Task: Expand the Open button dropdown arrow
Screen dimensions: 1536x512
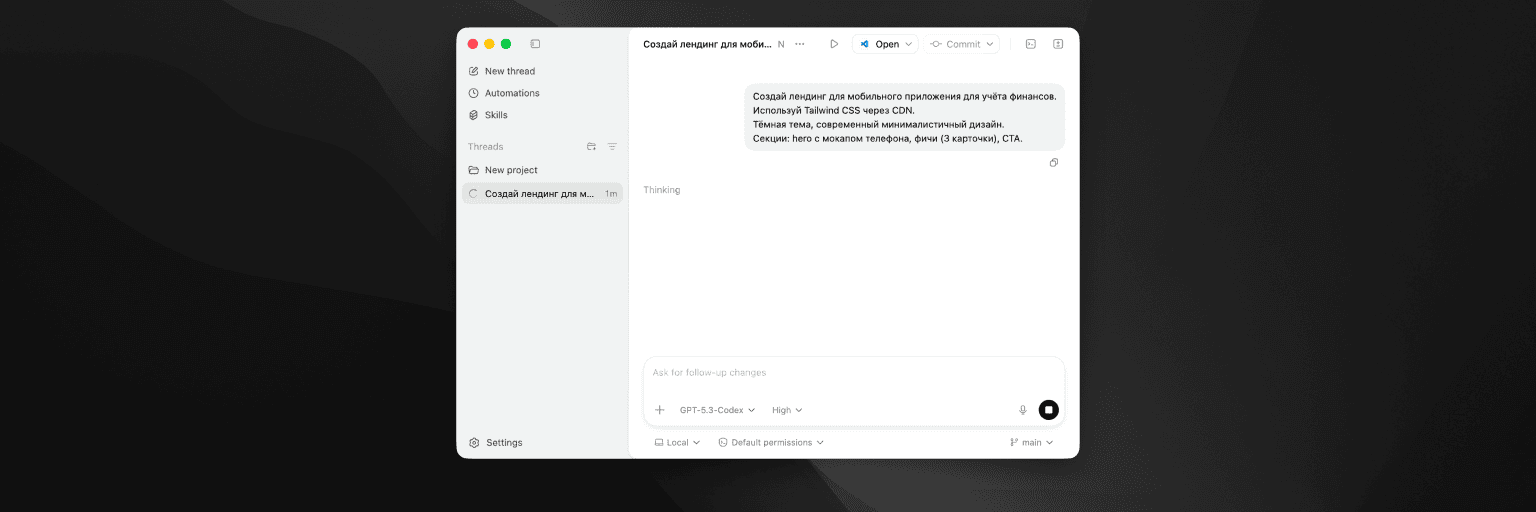Action: tap(909, 44)
